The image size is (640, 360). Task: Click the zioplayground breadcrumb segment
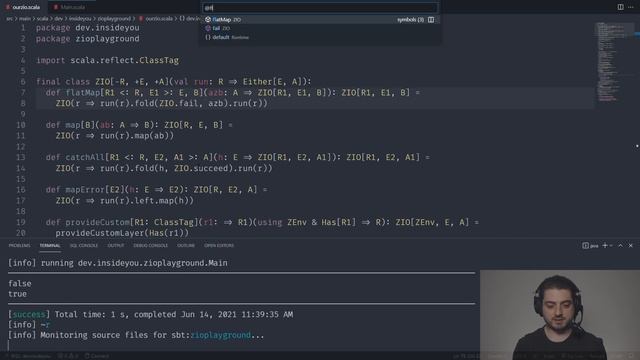[114, 18]
